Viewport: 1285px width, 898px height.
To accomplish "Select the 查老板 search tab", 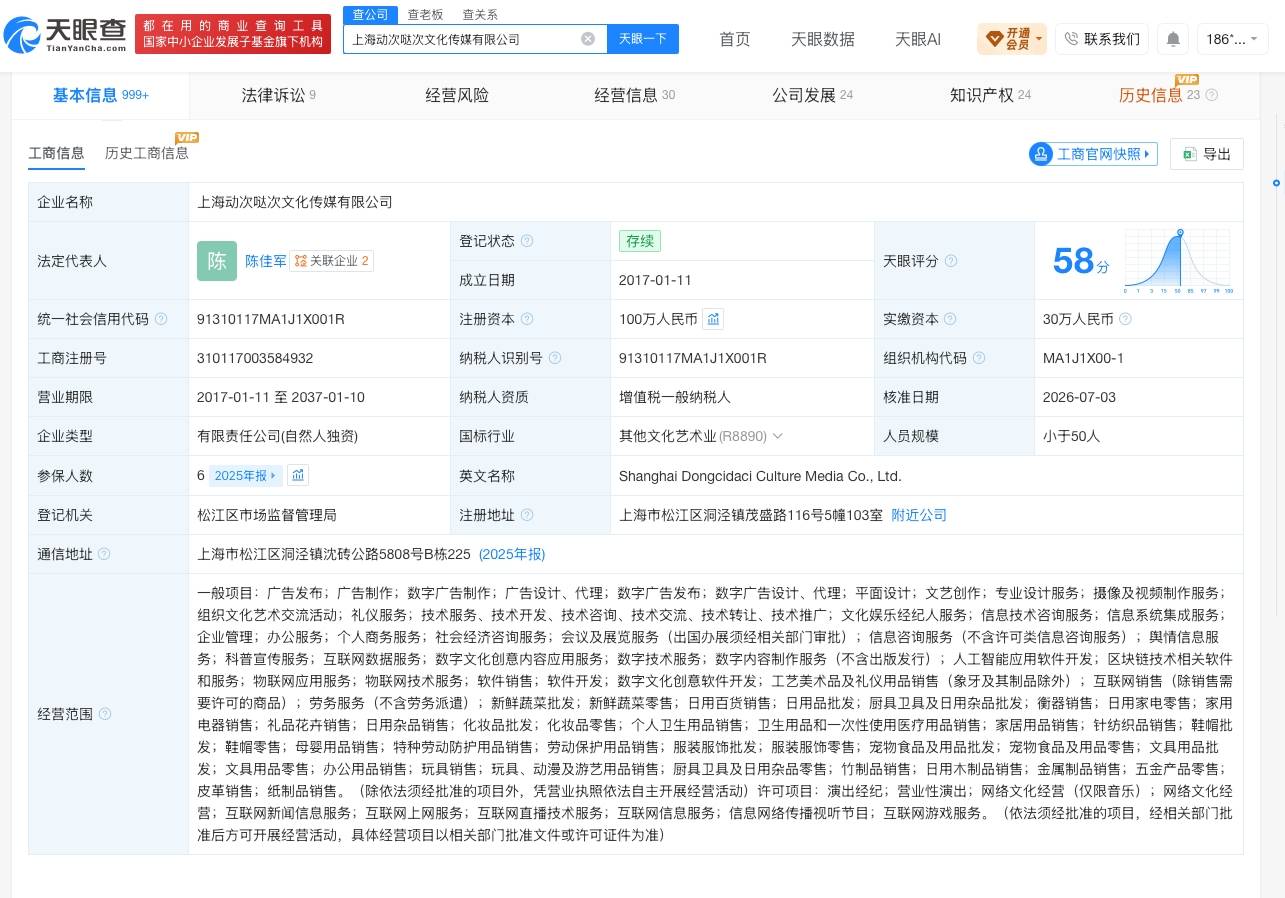I will [x=425, y=14].
